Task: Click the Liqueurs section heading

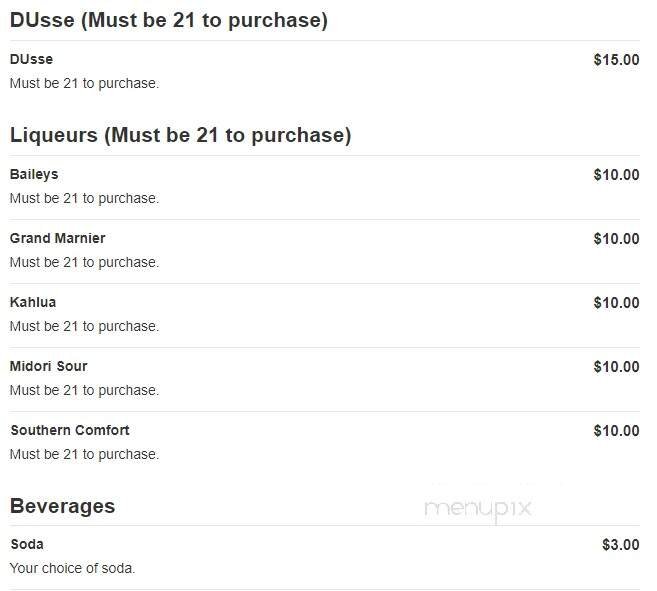Action: (180, 135)
